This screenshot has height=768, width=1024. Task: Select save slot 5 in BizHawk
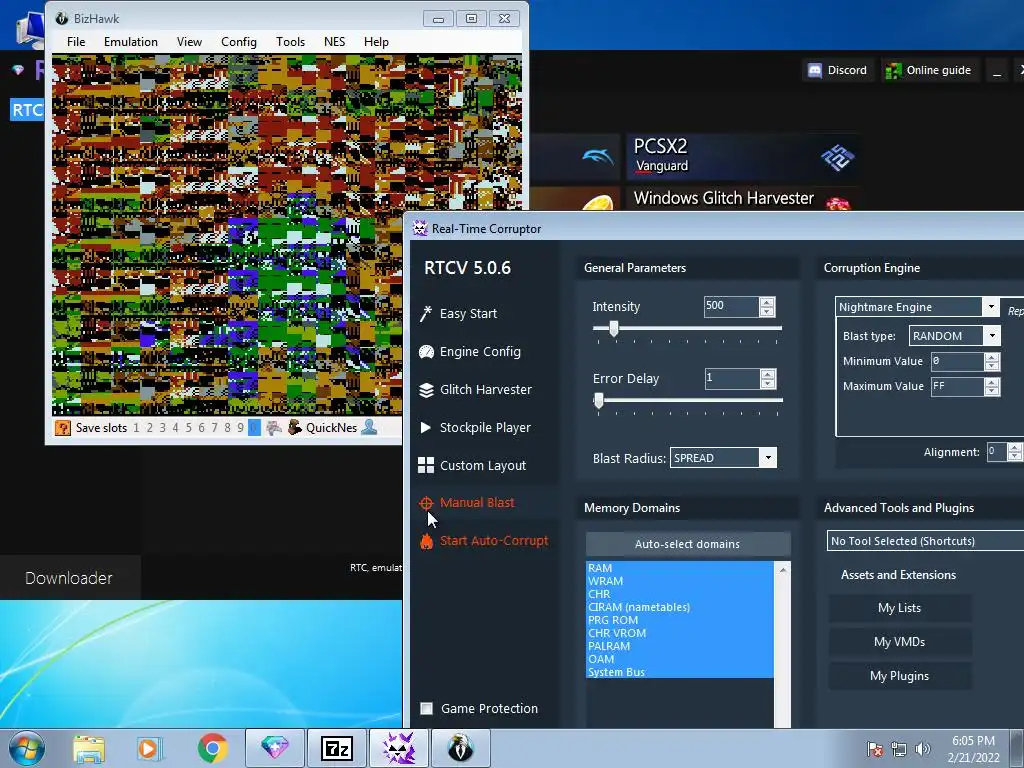coord(189,428)
